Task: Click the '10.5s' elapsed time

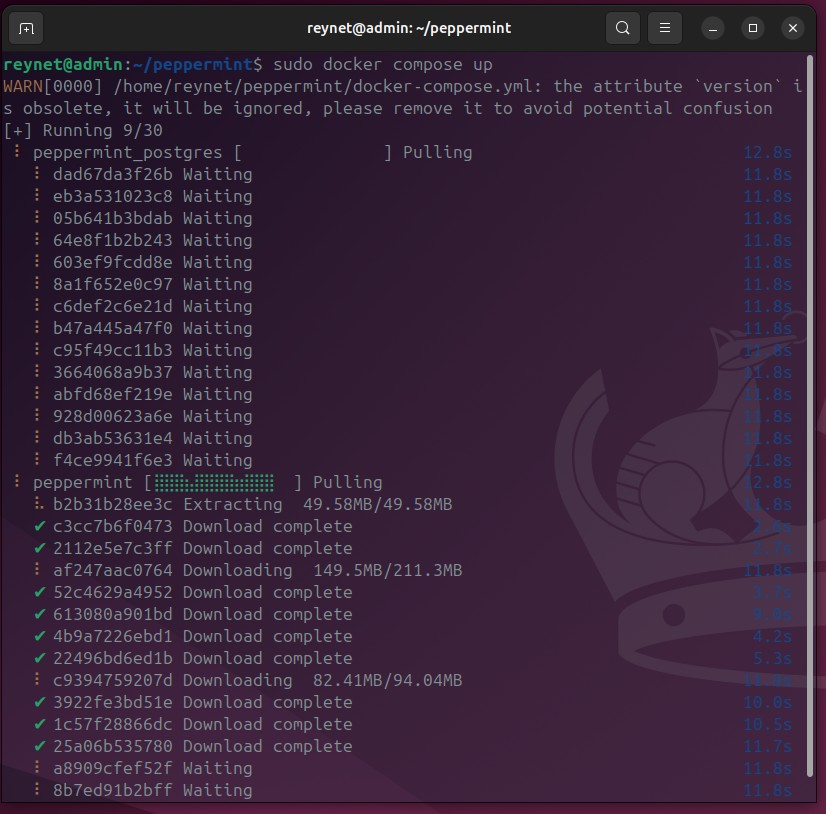Action: click(768, 724)
